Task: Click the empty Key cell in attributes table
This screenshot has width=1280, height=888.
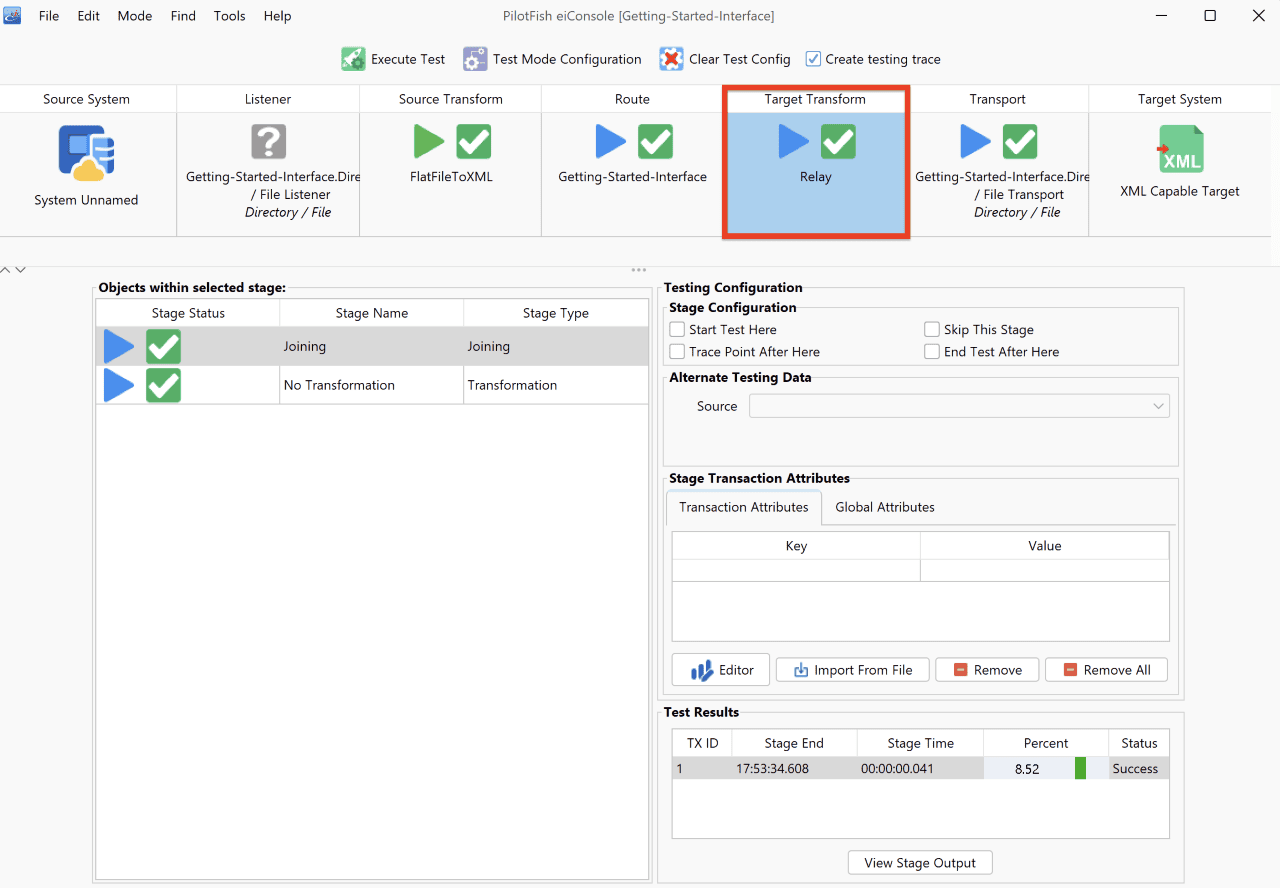Action: tap(796, 570)
